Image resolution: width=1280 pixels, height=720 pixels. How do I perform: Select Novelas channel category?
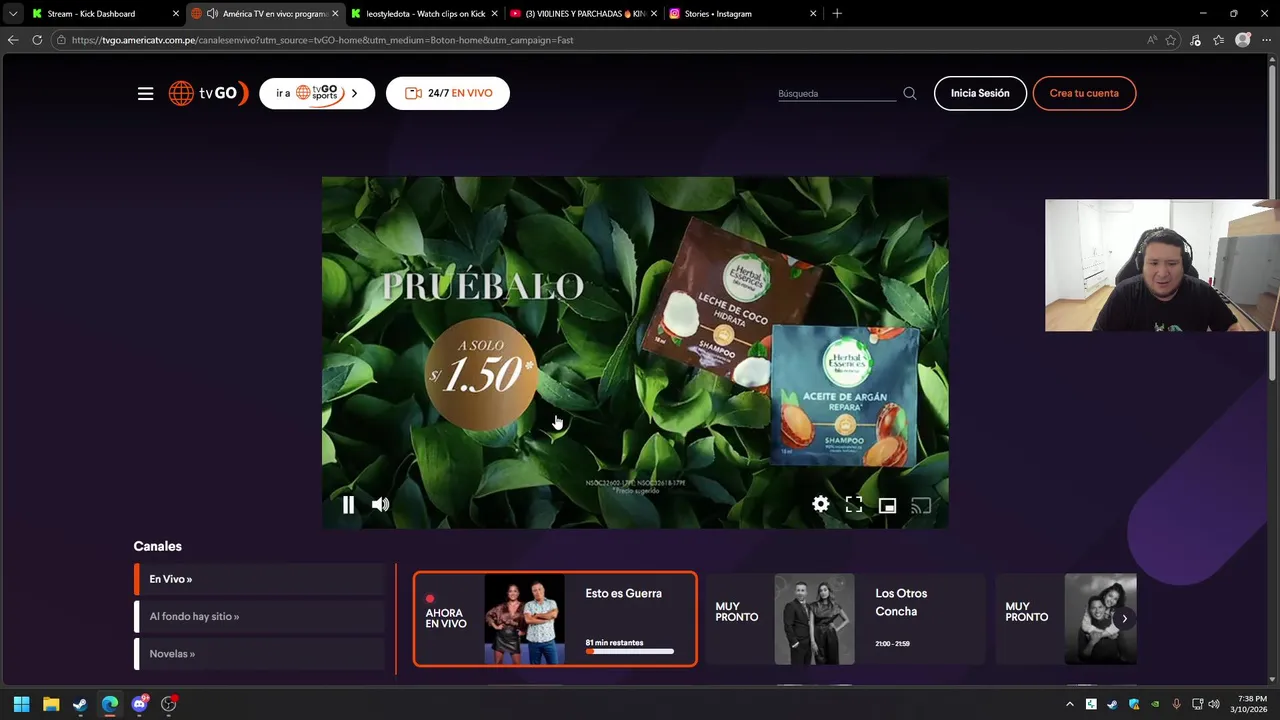[260, 653]
